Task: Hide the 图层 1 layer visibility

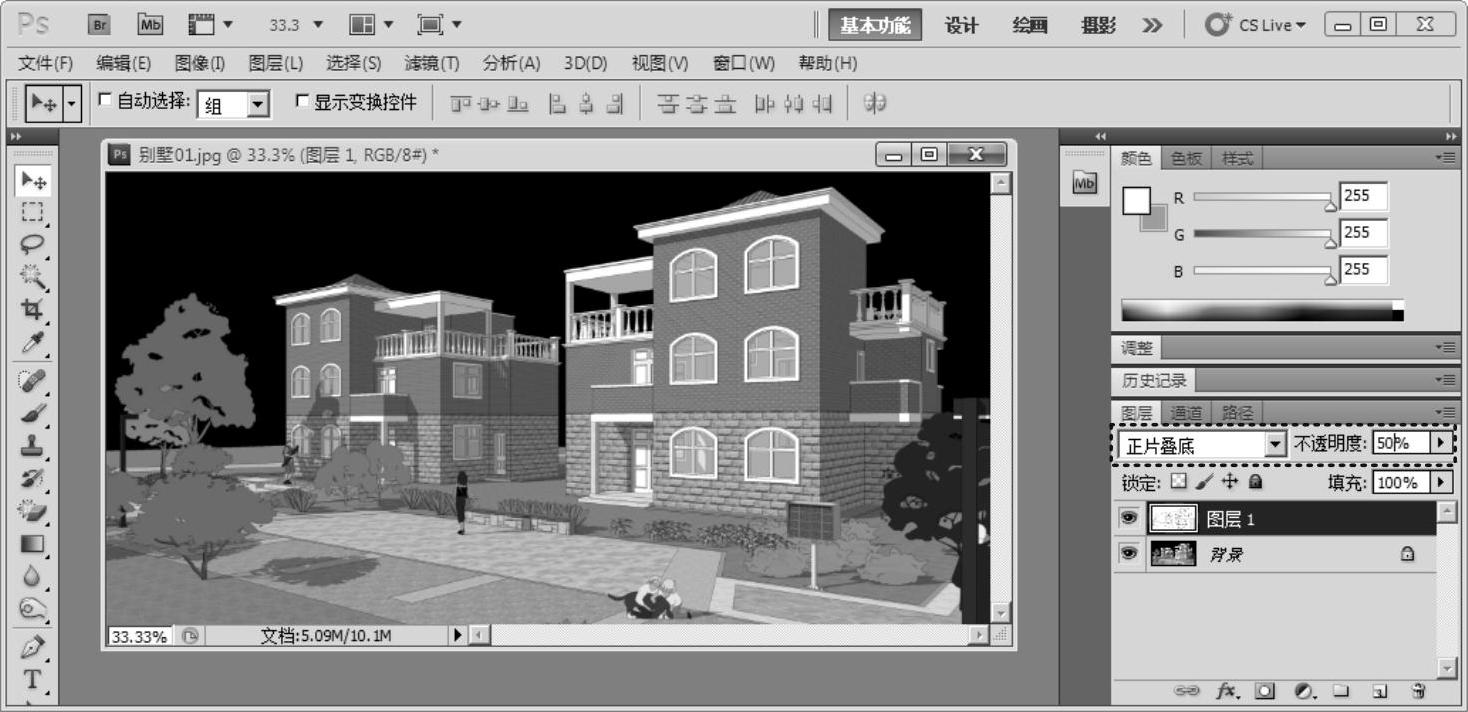Action: tap(1128, 518)
